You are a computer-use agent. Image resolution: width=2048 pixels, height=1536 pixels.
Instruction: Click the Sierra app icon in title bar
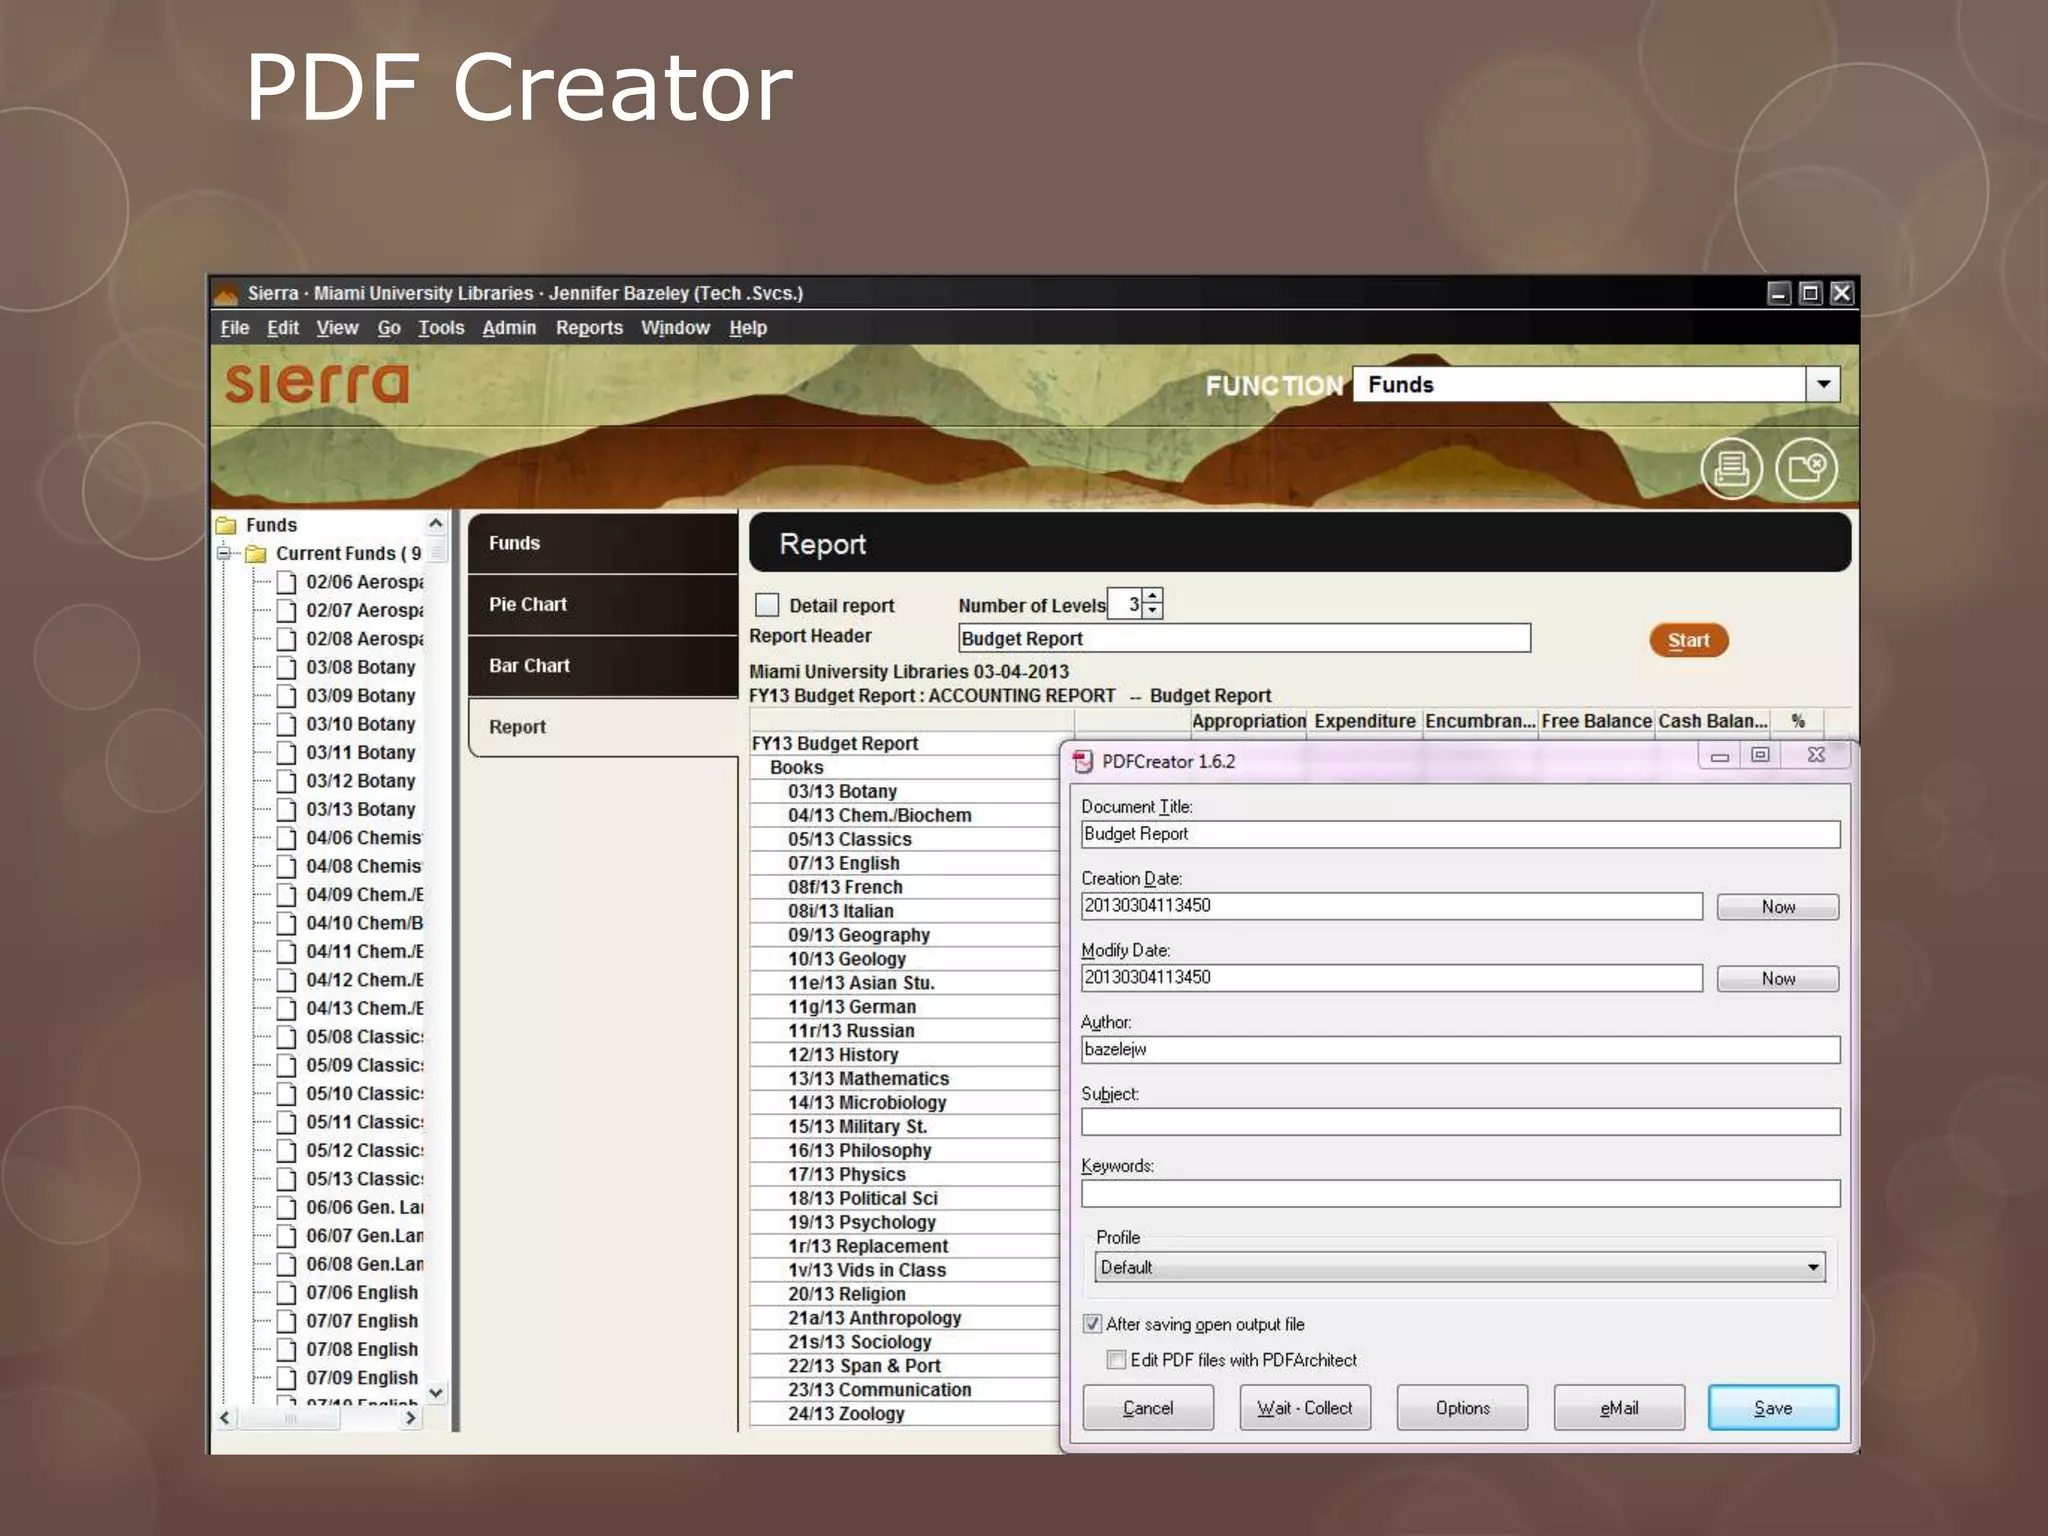(226, 294)
